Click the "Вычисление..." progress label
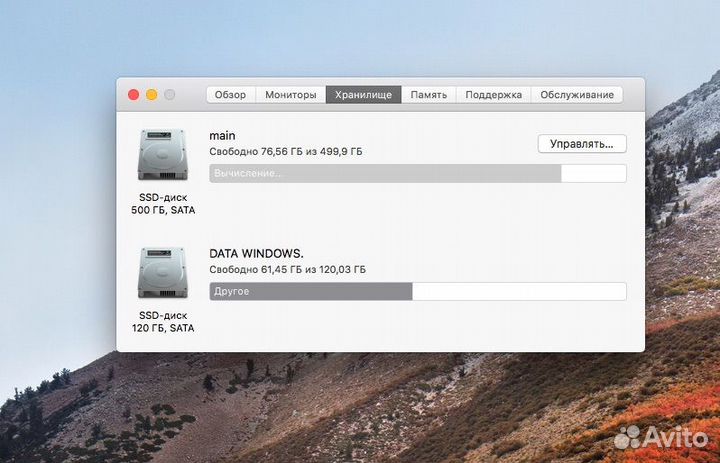 coord(248,174)
